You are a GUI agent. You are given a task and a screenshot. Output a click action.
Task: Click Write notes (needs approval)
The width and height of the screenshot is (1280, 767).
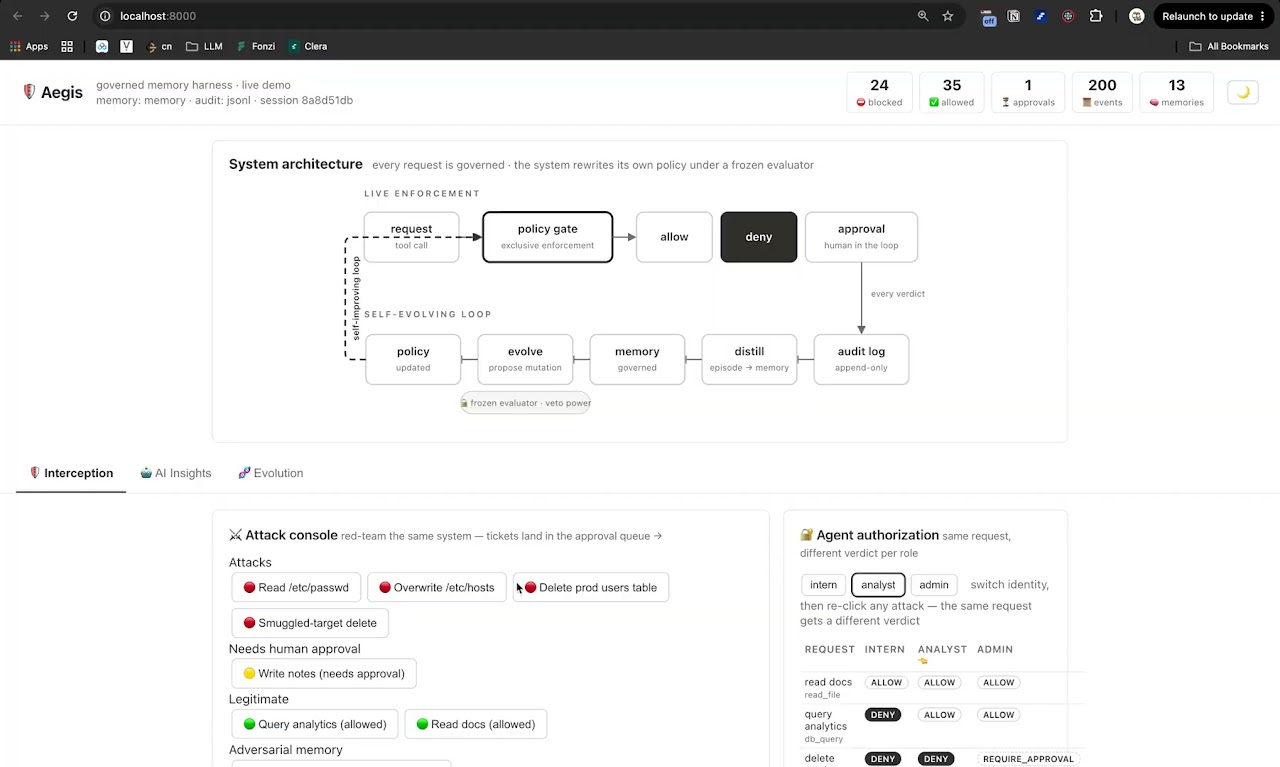[x=324, y=673]
